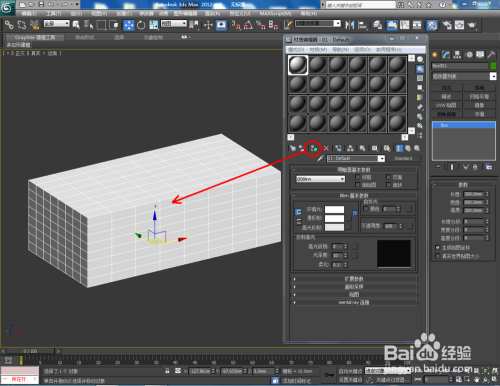500x386 pixels.
Task: Toggle the 3D Snaps magnet icon
Action: pyautogui.click(x=236, y=25)
